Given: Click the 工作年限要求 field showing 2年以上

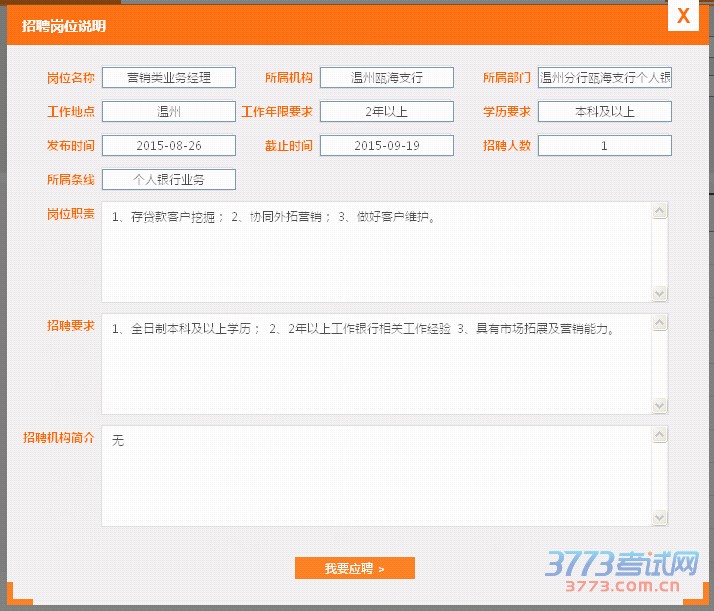Looking at the screenshot, I should coord(387,111).
